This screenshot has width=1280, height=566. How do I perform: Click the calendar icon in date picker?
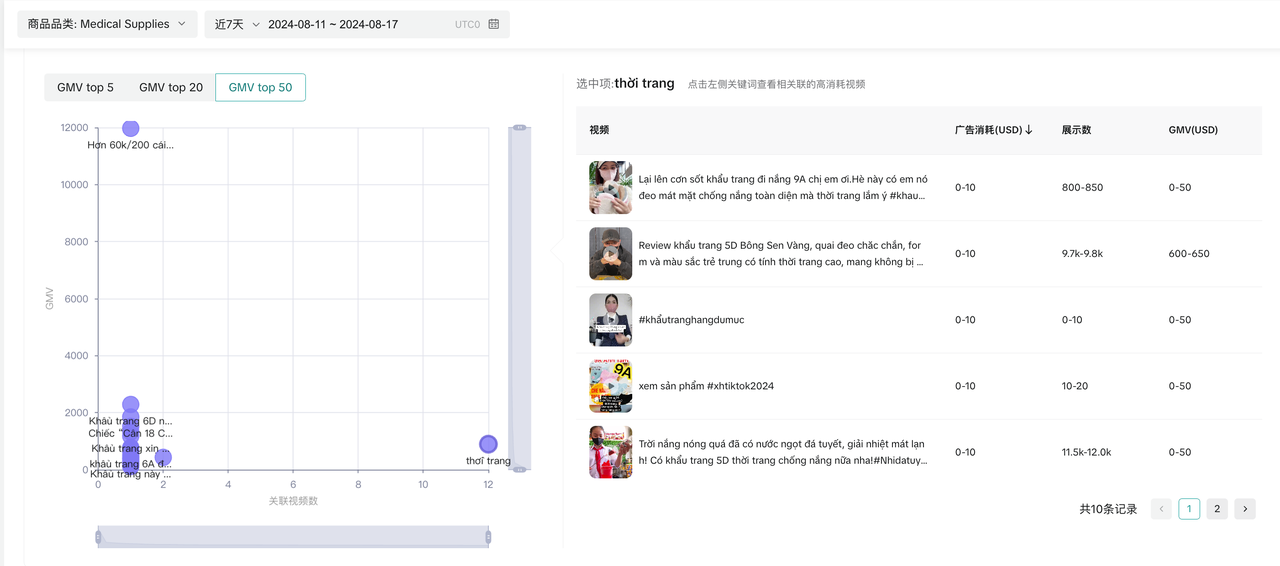pos(493,24)
